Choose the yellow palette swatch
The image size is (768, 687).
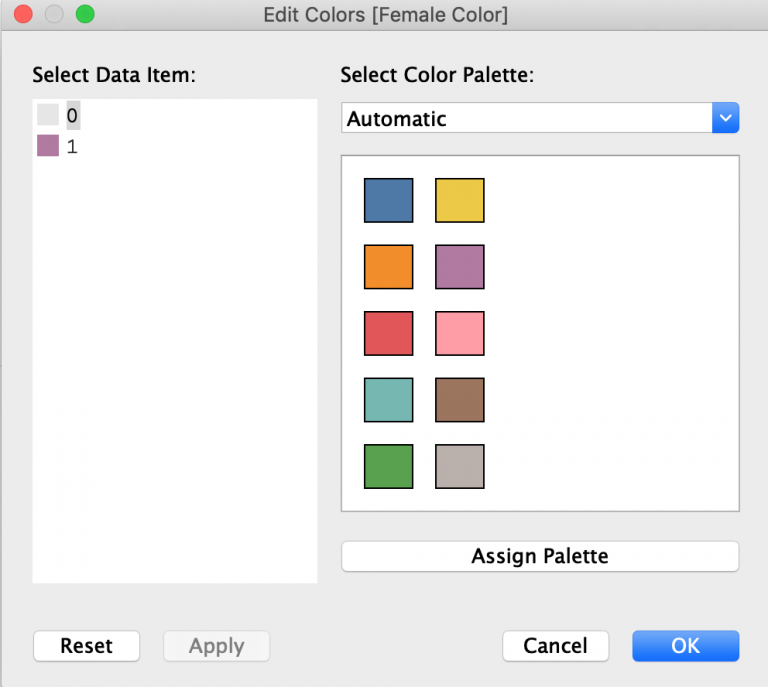pos(460,200)
